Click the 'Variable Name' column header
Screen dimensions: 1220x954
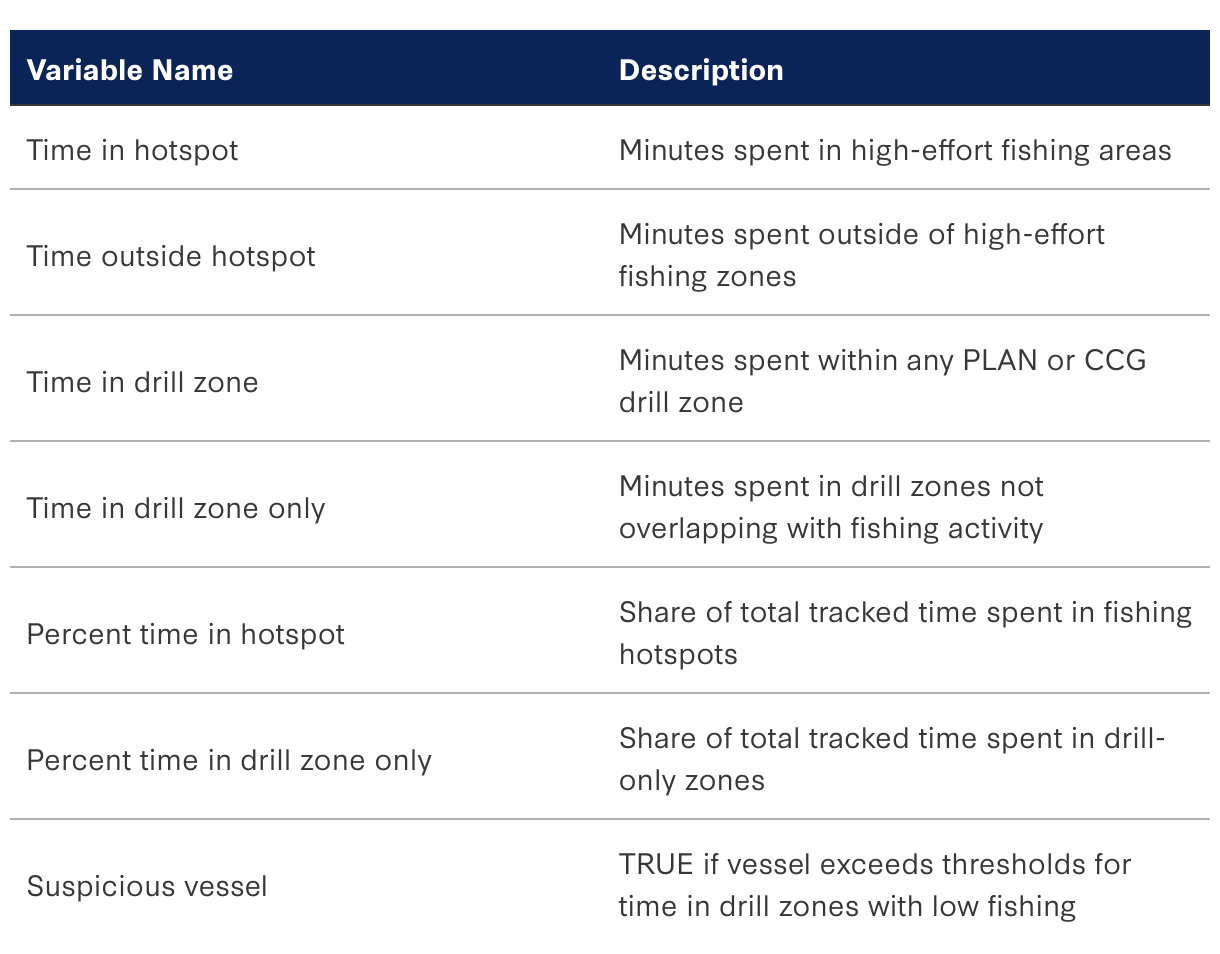tap(130, 70)
